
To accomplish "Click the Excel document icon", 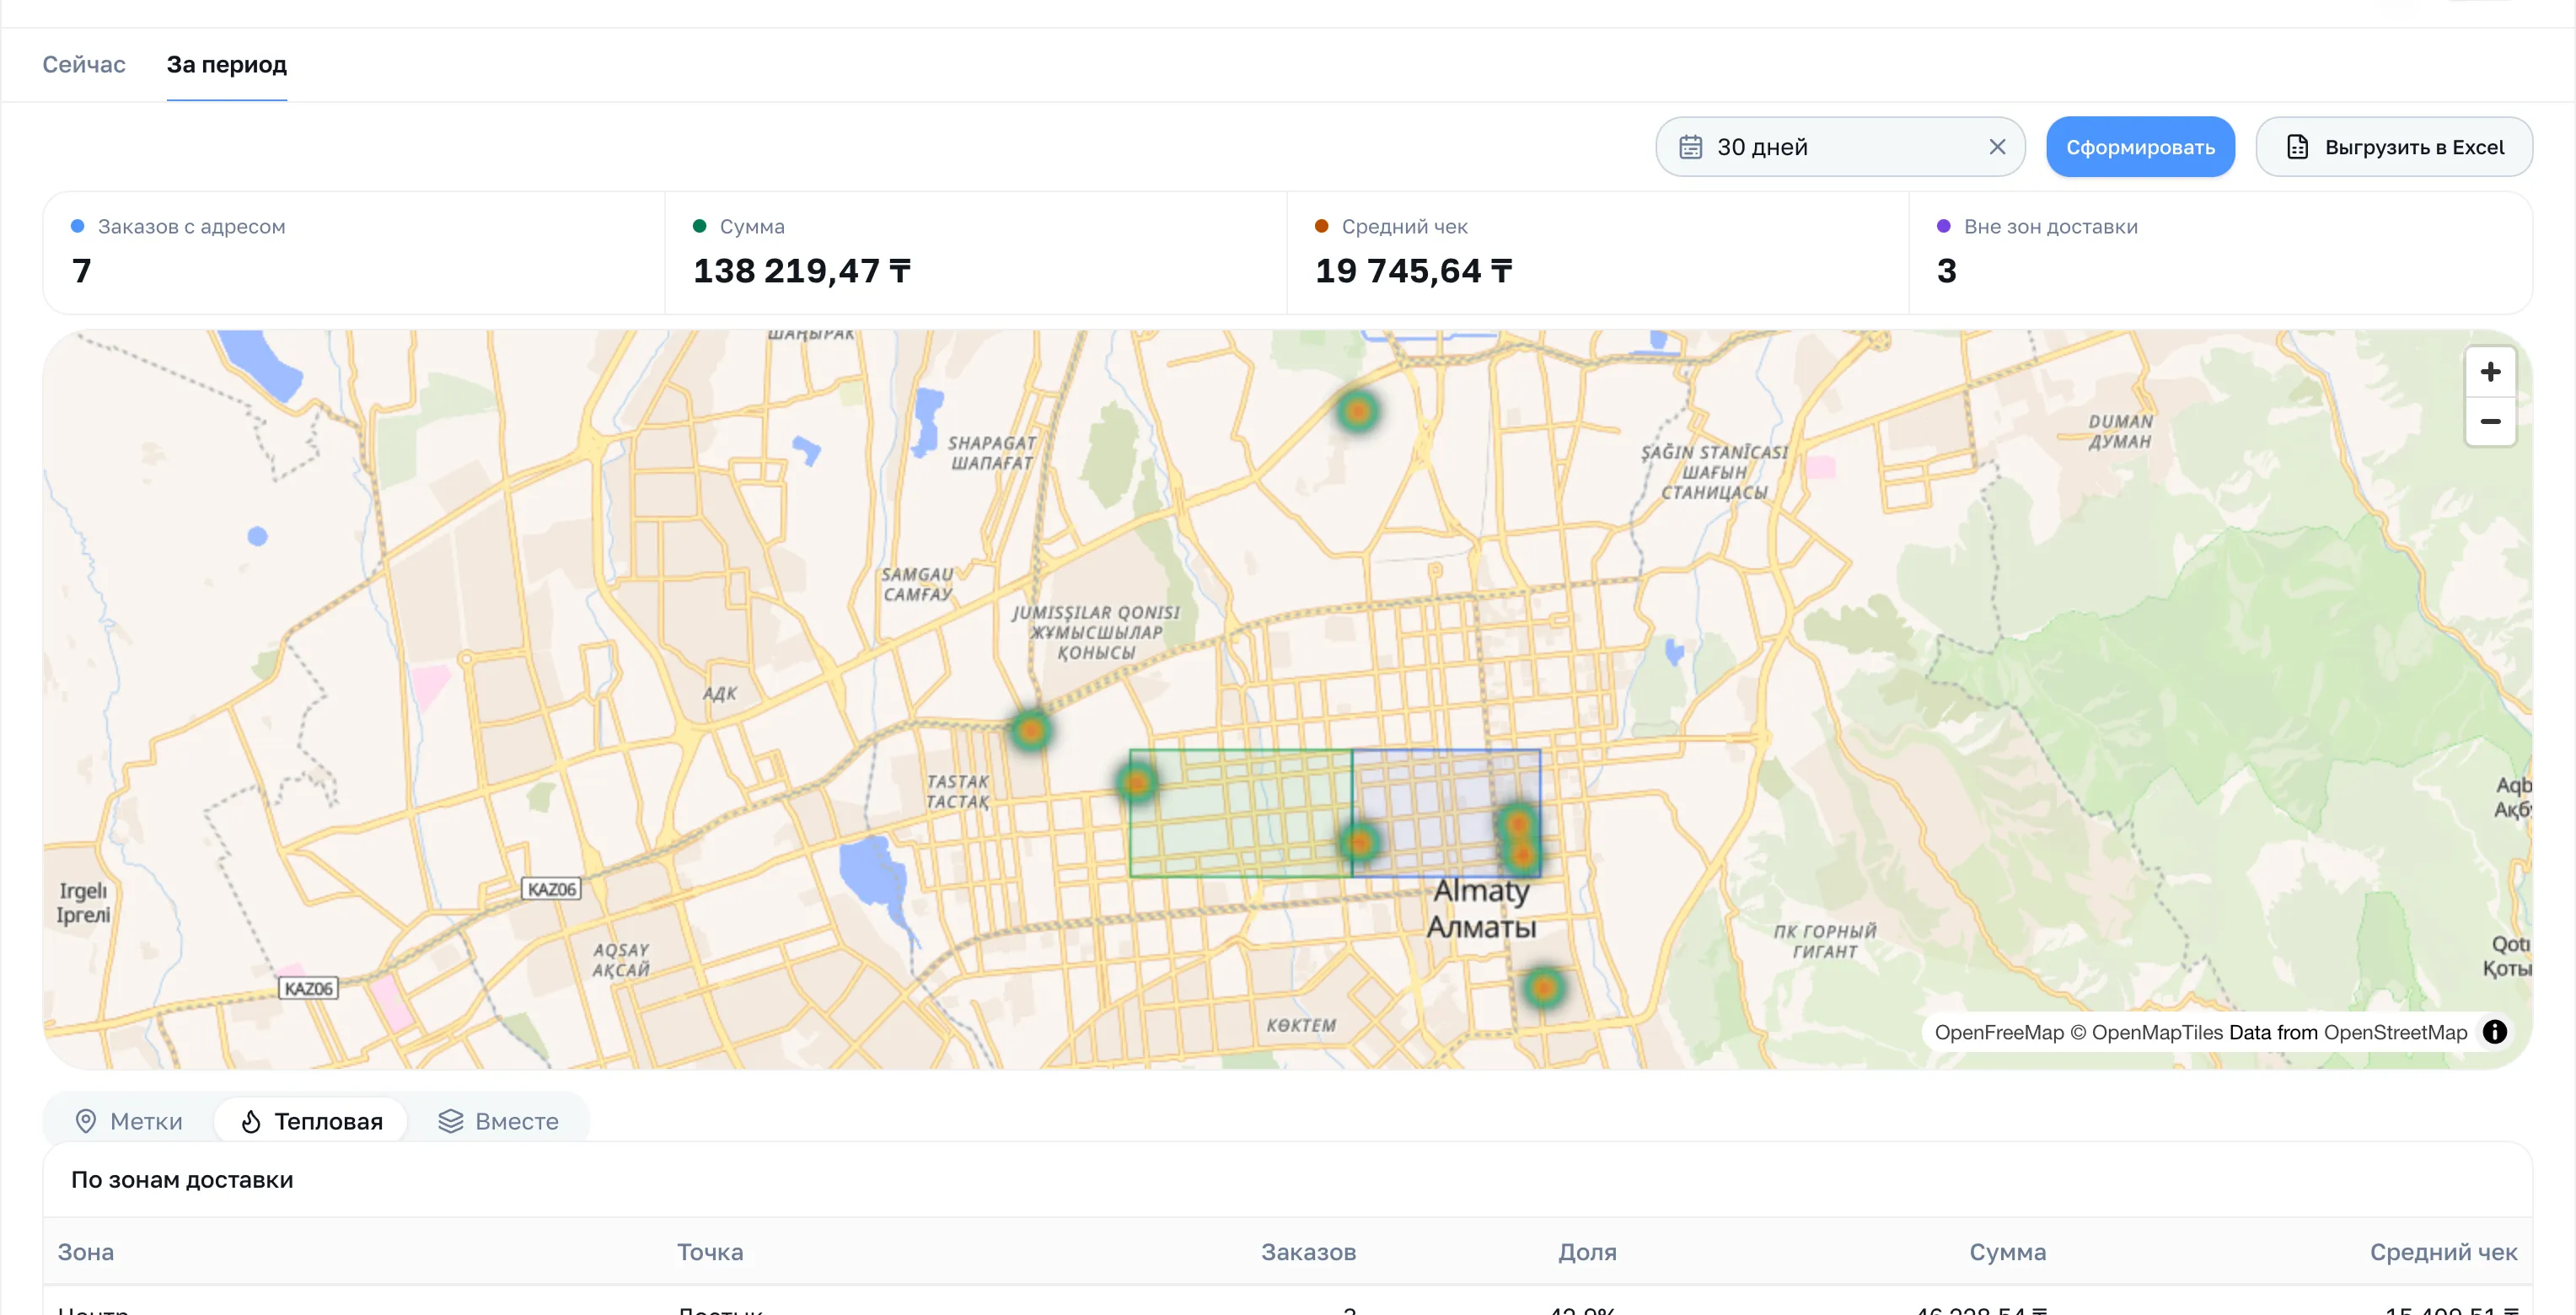I will pos(2297,147).
